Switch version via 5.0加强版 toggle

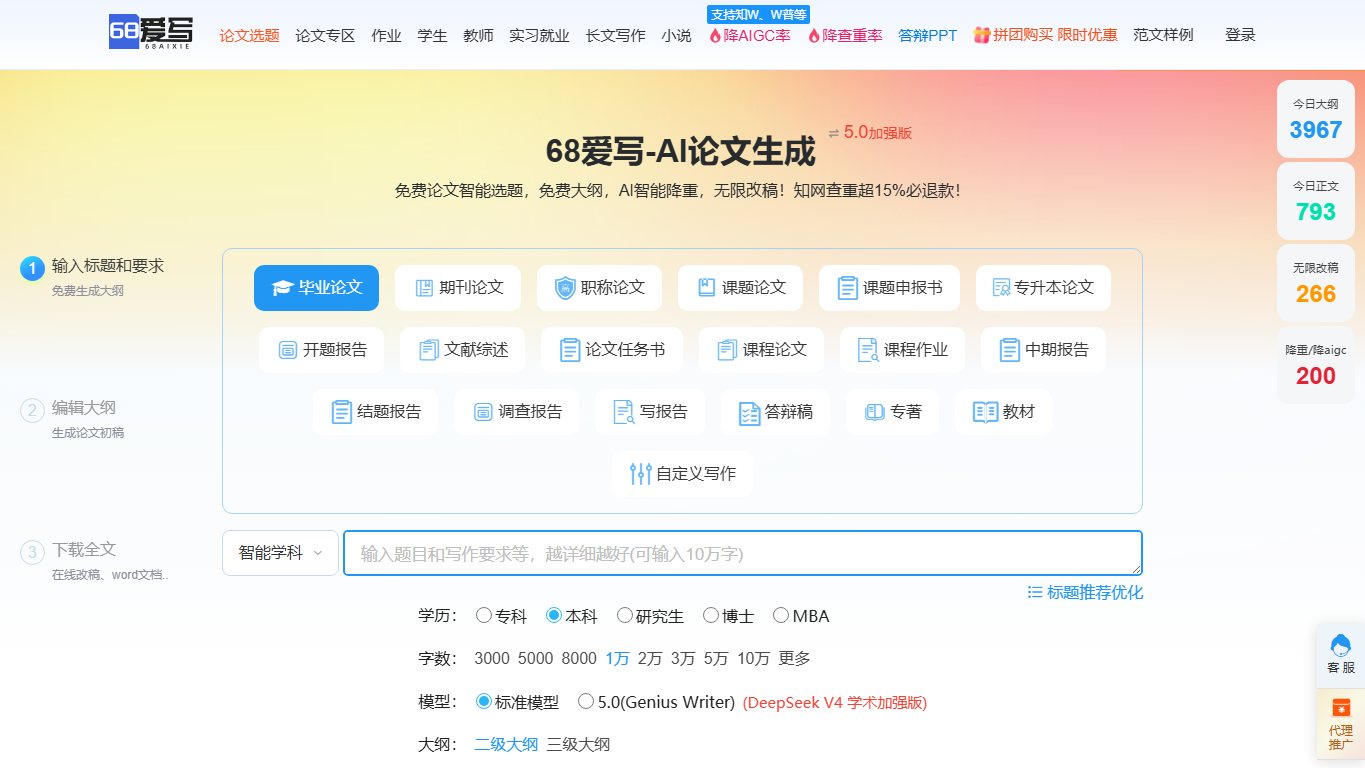pyautogui.click(x=870, y=132)
